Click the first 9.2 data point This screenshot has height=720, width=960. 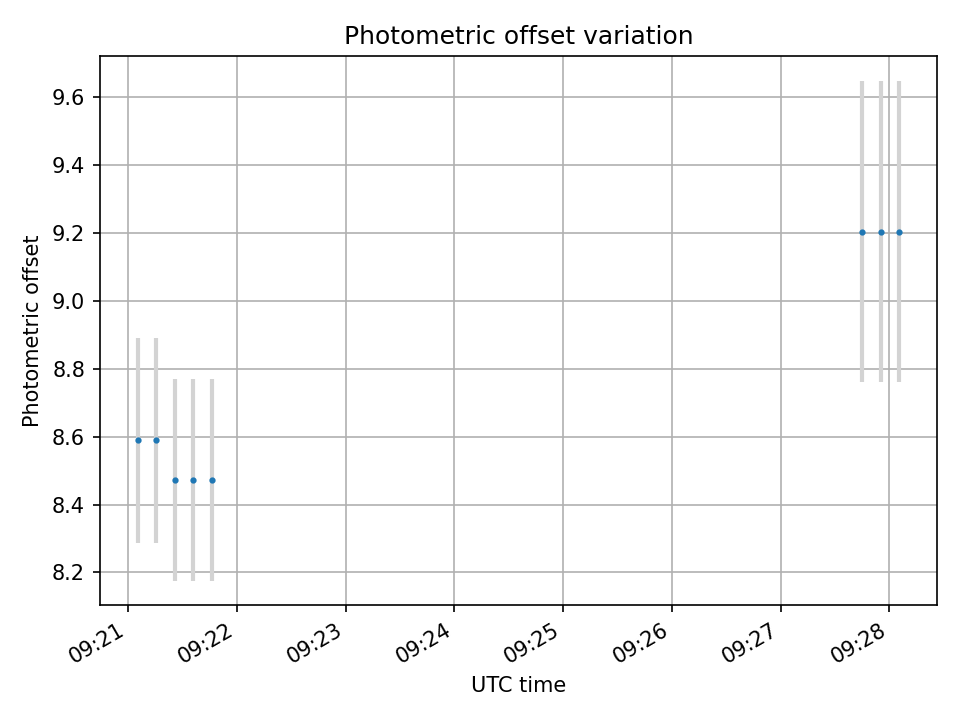[863, 233]
